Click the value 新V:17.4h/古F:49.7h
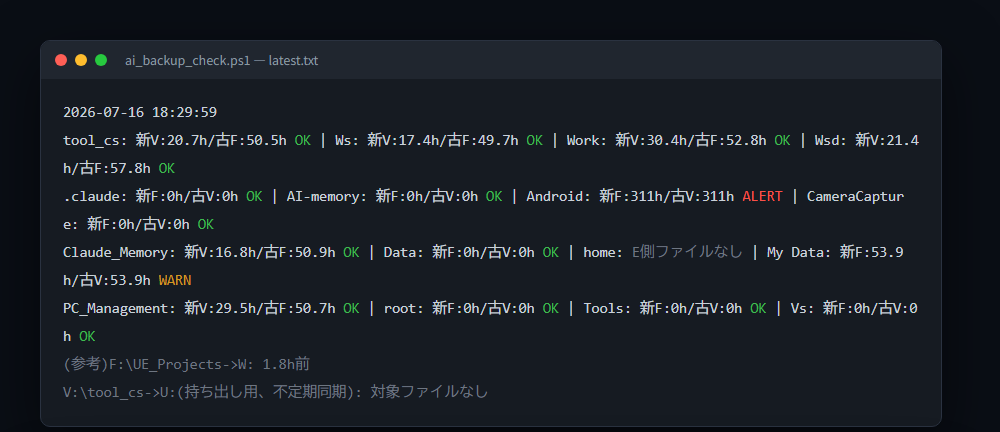This screenshot has height=432, width=1000. click(443, 140)
